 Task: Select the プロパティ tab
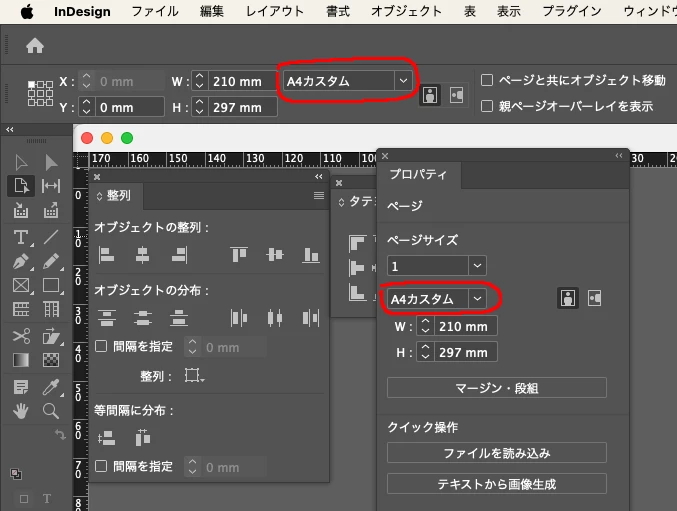pos(418,174)
